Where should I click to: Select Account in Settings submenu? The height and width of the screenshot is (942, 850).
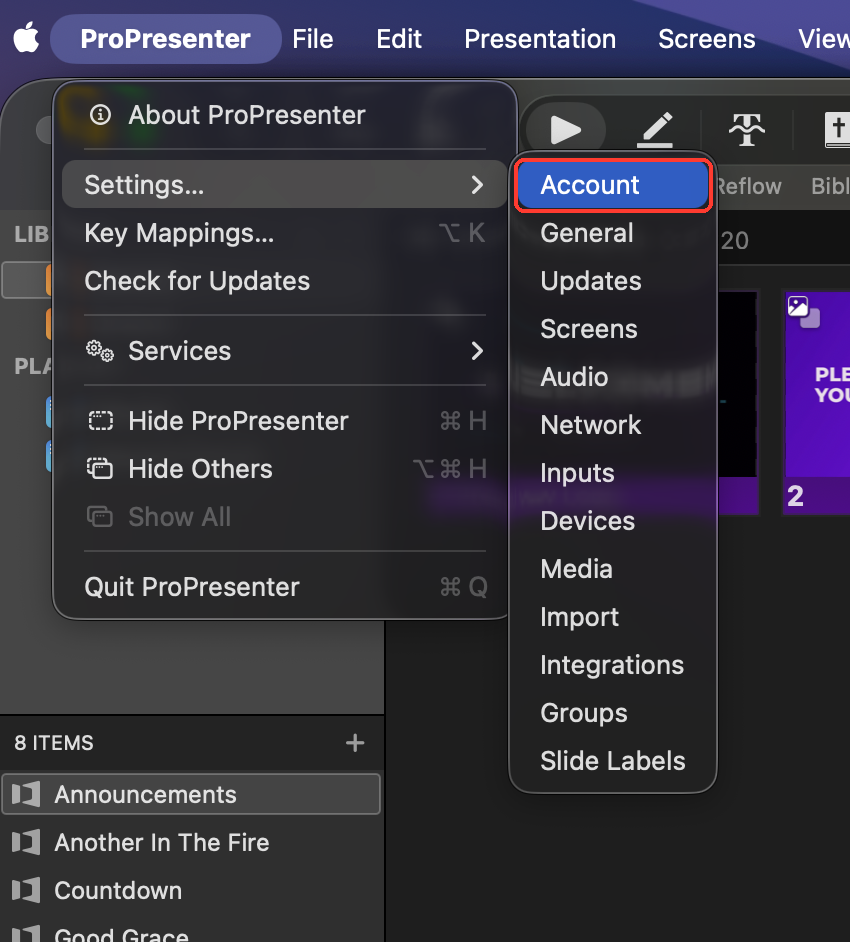pos(613,185)
